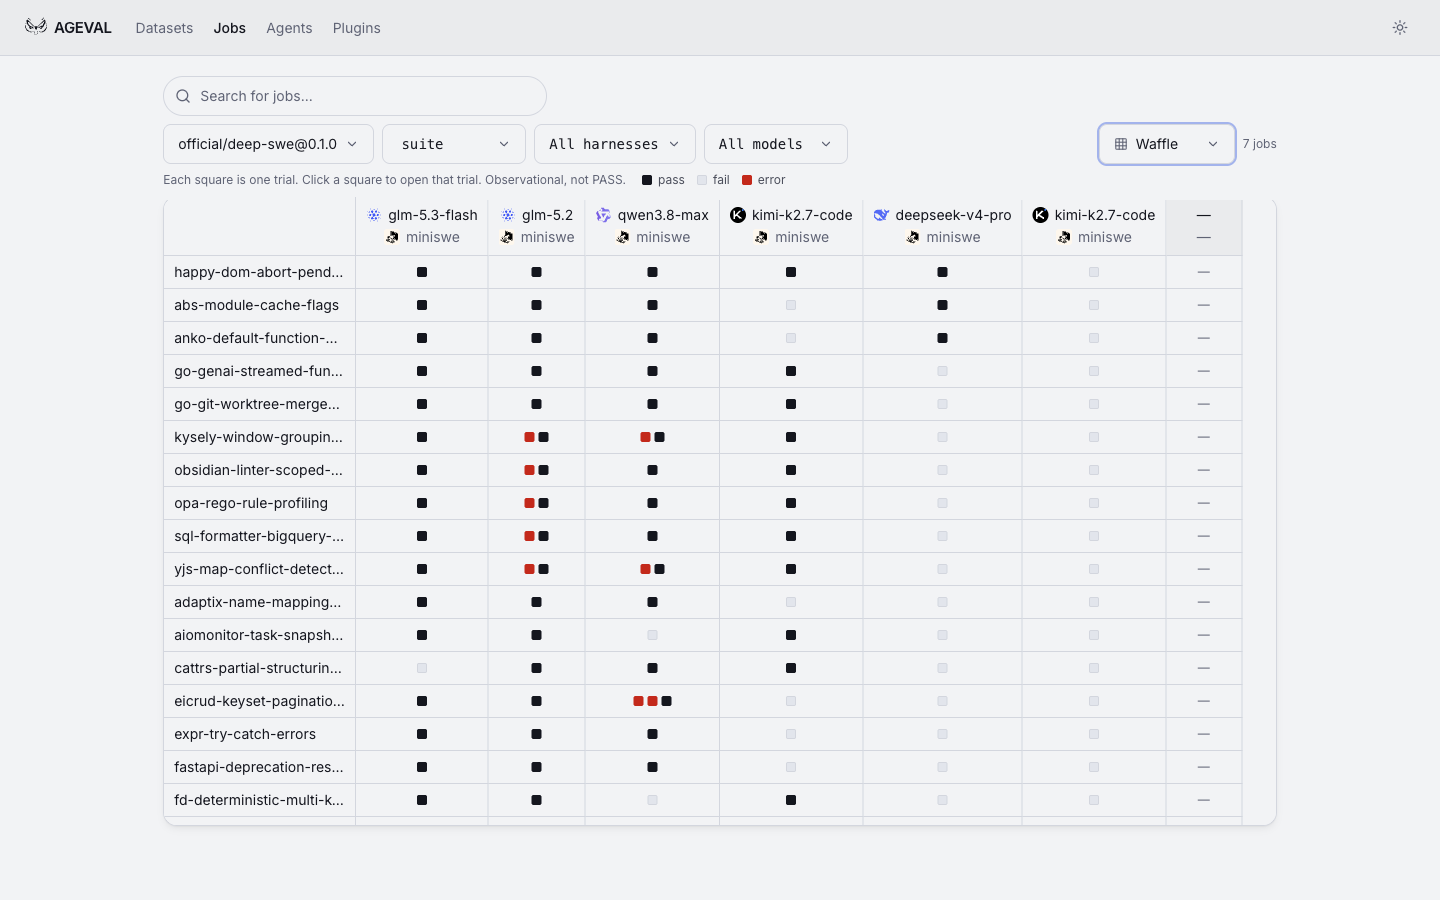The image size is (1440, 900).
Task: Click fastapi-deprecation-res task name
Action: [x=258, y=767]
